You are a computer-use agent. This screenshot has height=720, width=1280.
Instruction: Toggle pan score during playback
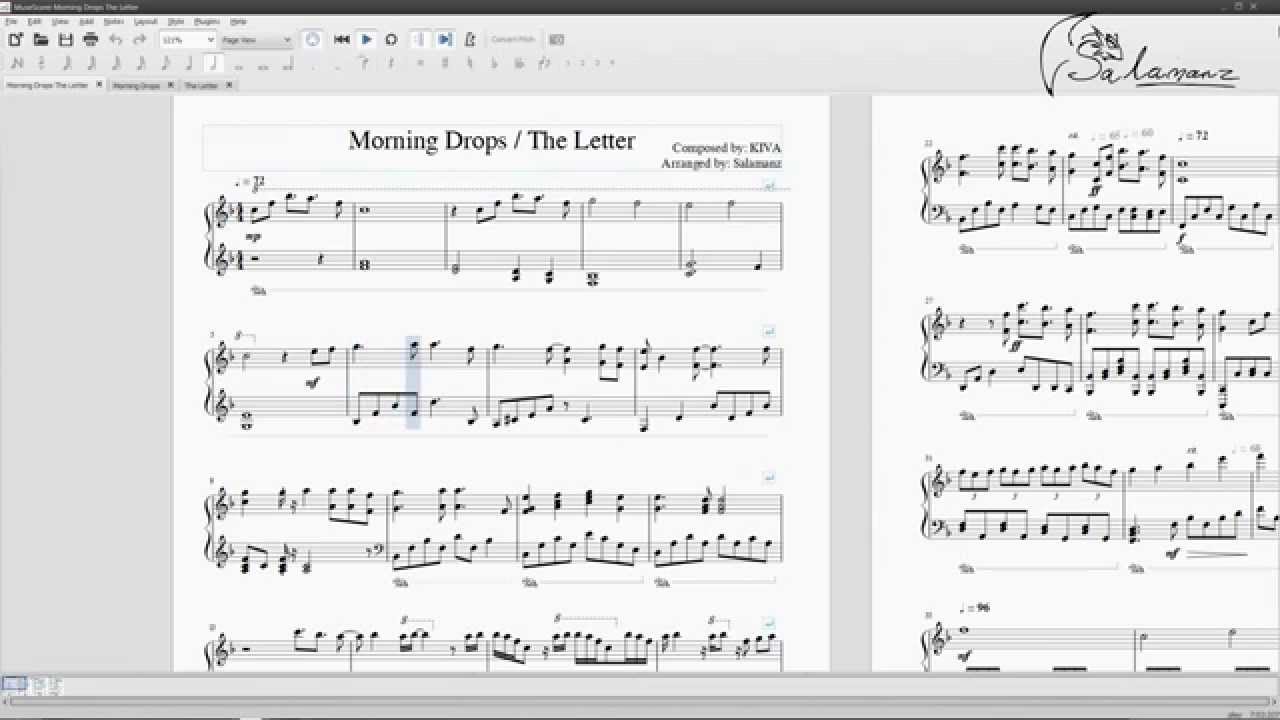pyautogui.click(x=445, y=39)
